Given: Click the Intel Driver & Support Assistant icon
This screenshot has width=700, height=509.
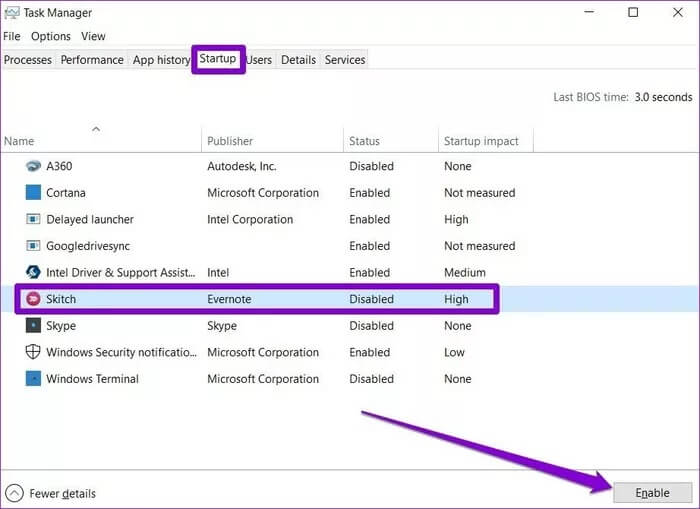Looking at the screenshot, I should pyautogui.click(x=33, y=272).
